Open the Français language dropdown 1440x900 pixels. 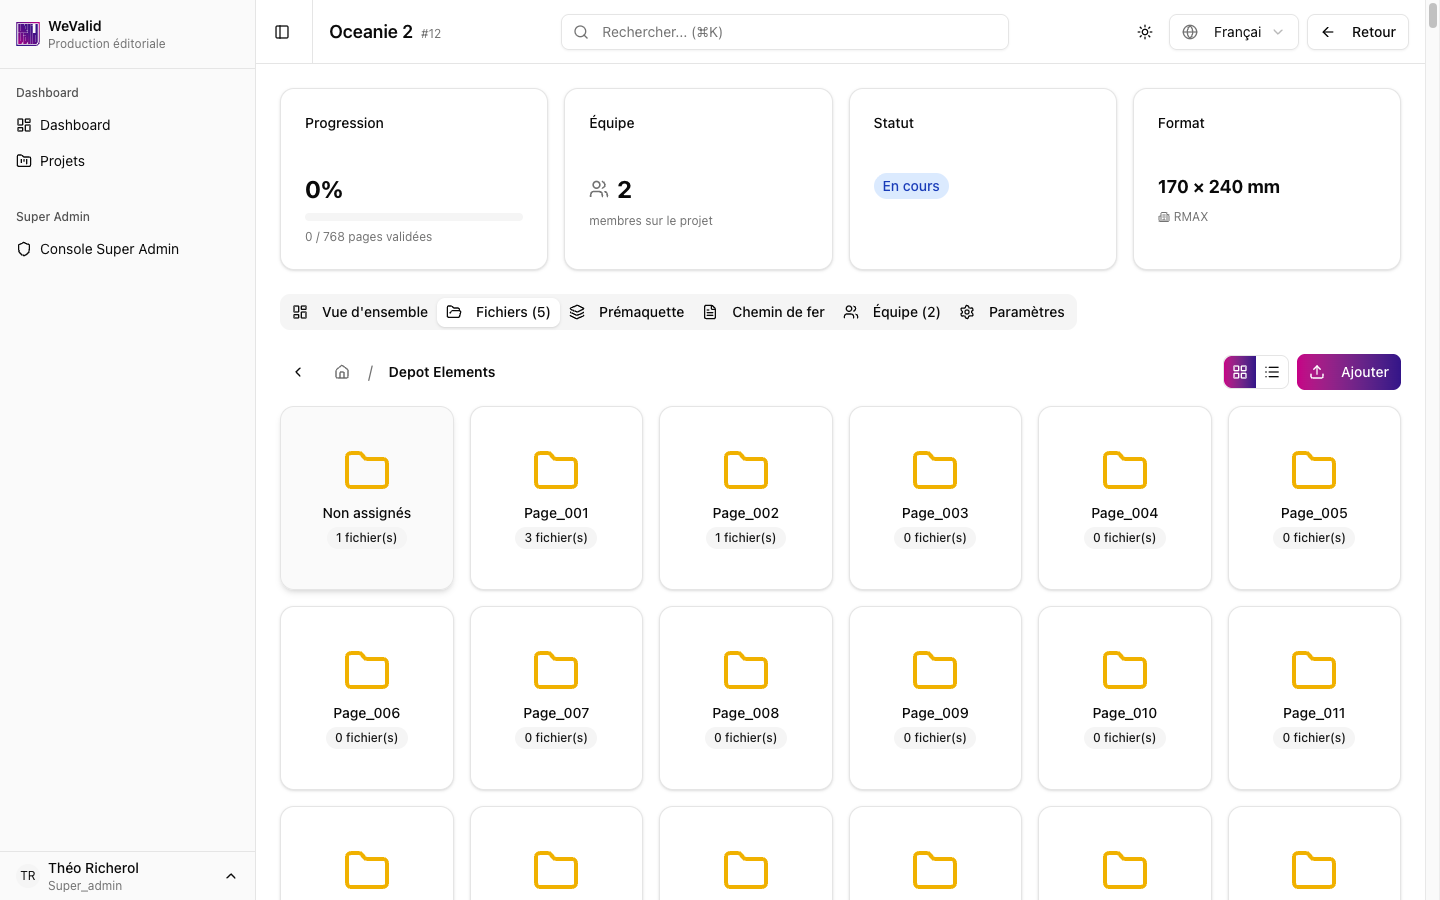pos(1233,31)
